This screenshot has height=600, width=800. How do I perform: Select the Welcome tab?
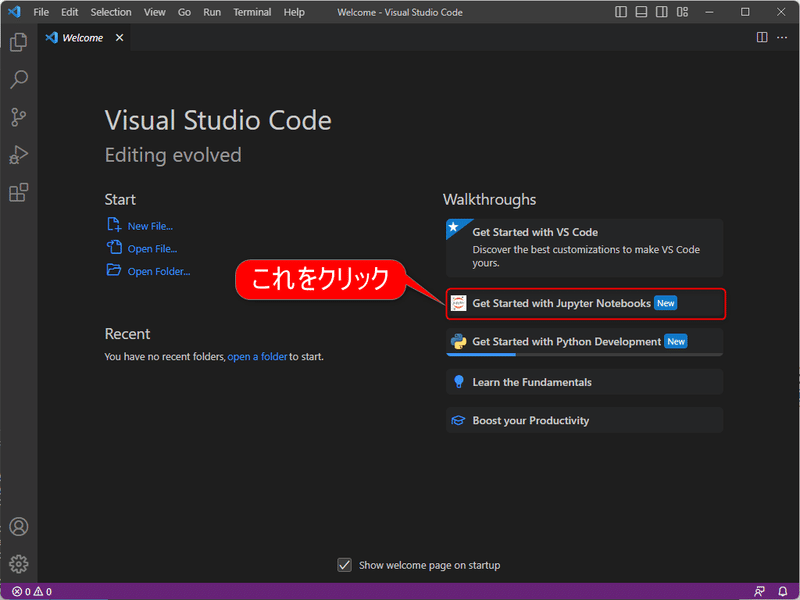coord(85,38)
